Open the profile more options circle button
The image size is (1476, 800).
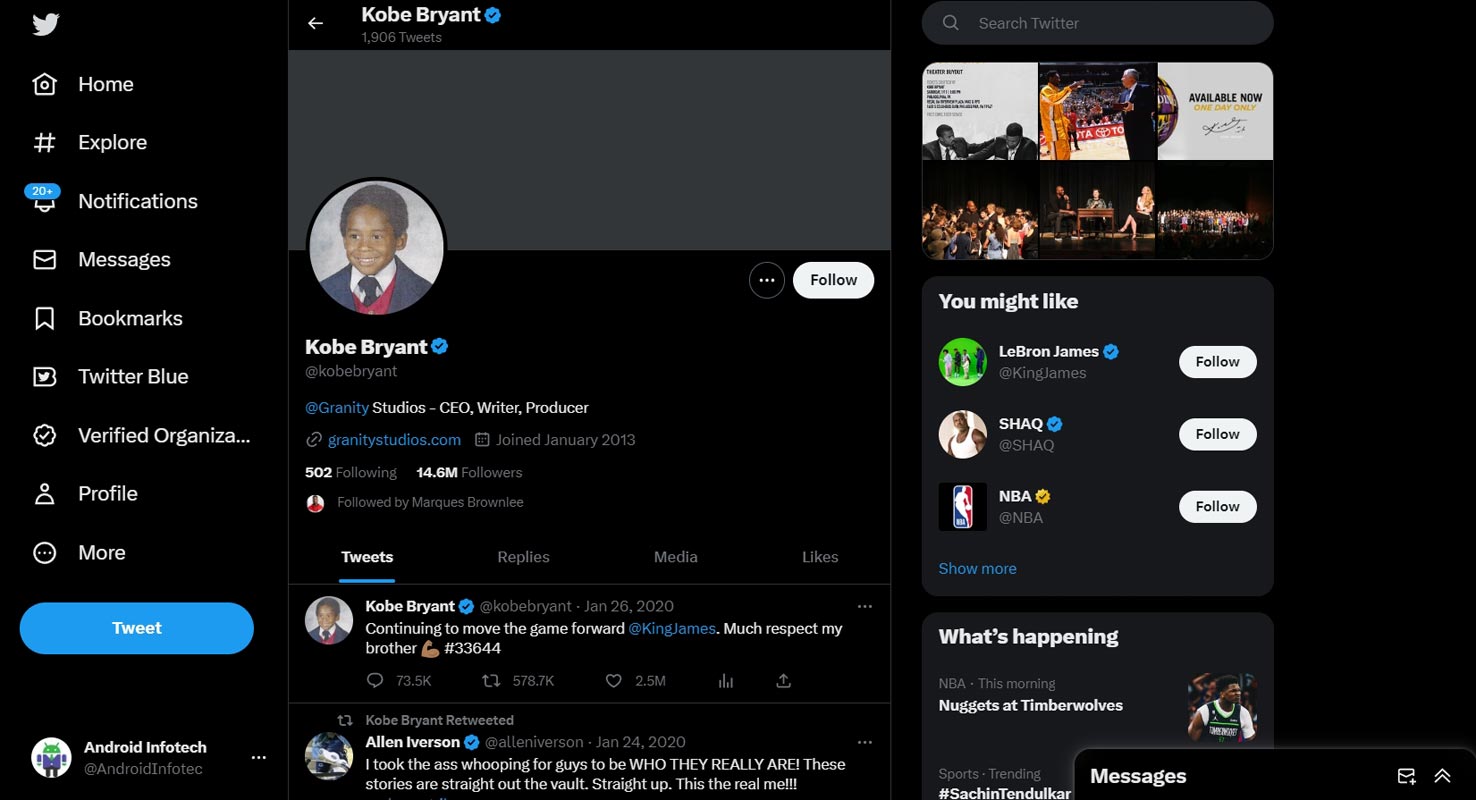pos(767,280)
